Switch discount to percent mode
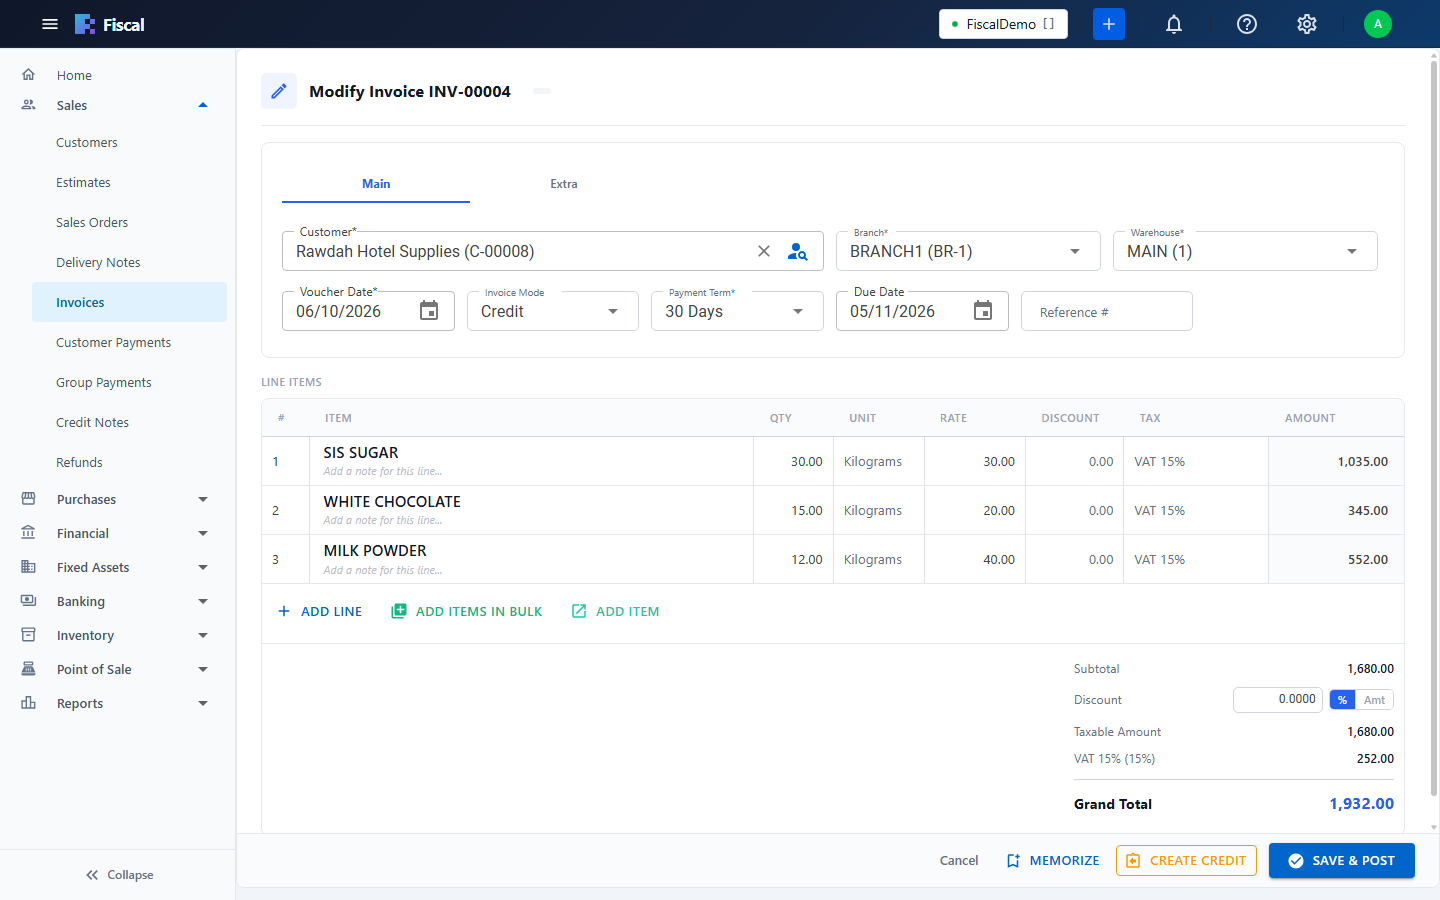Image resolution: width=1440 pixels, height=900 pixels. point(1342,700)
